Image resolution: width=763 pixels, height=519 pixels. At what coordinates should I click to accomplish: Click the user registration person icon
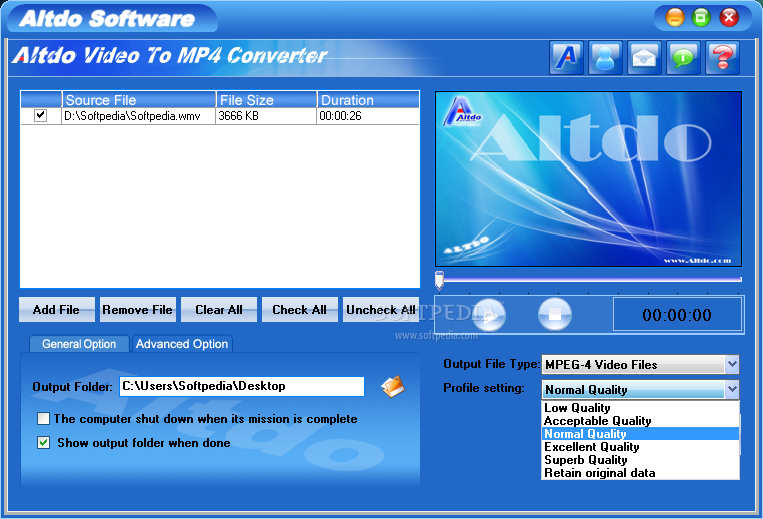pyautogui.click(x=605, y=58)
